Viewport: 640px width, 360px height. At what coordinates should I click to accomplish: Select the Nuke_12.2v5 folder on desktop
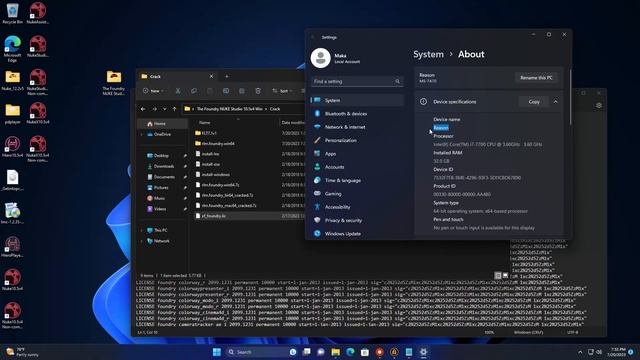[x=12, y=80]
